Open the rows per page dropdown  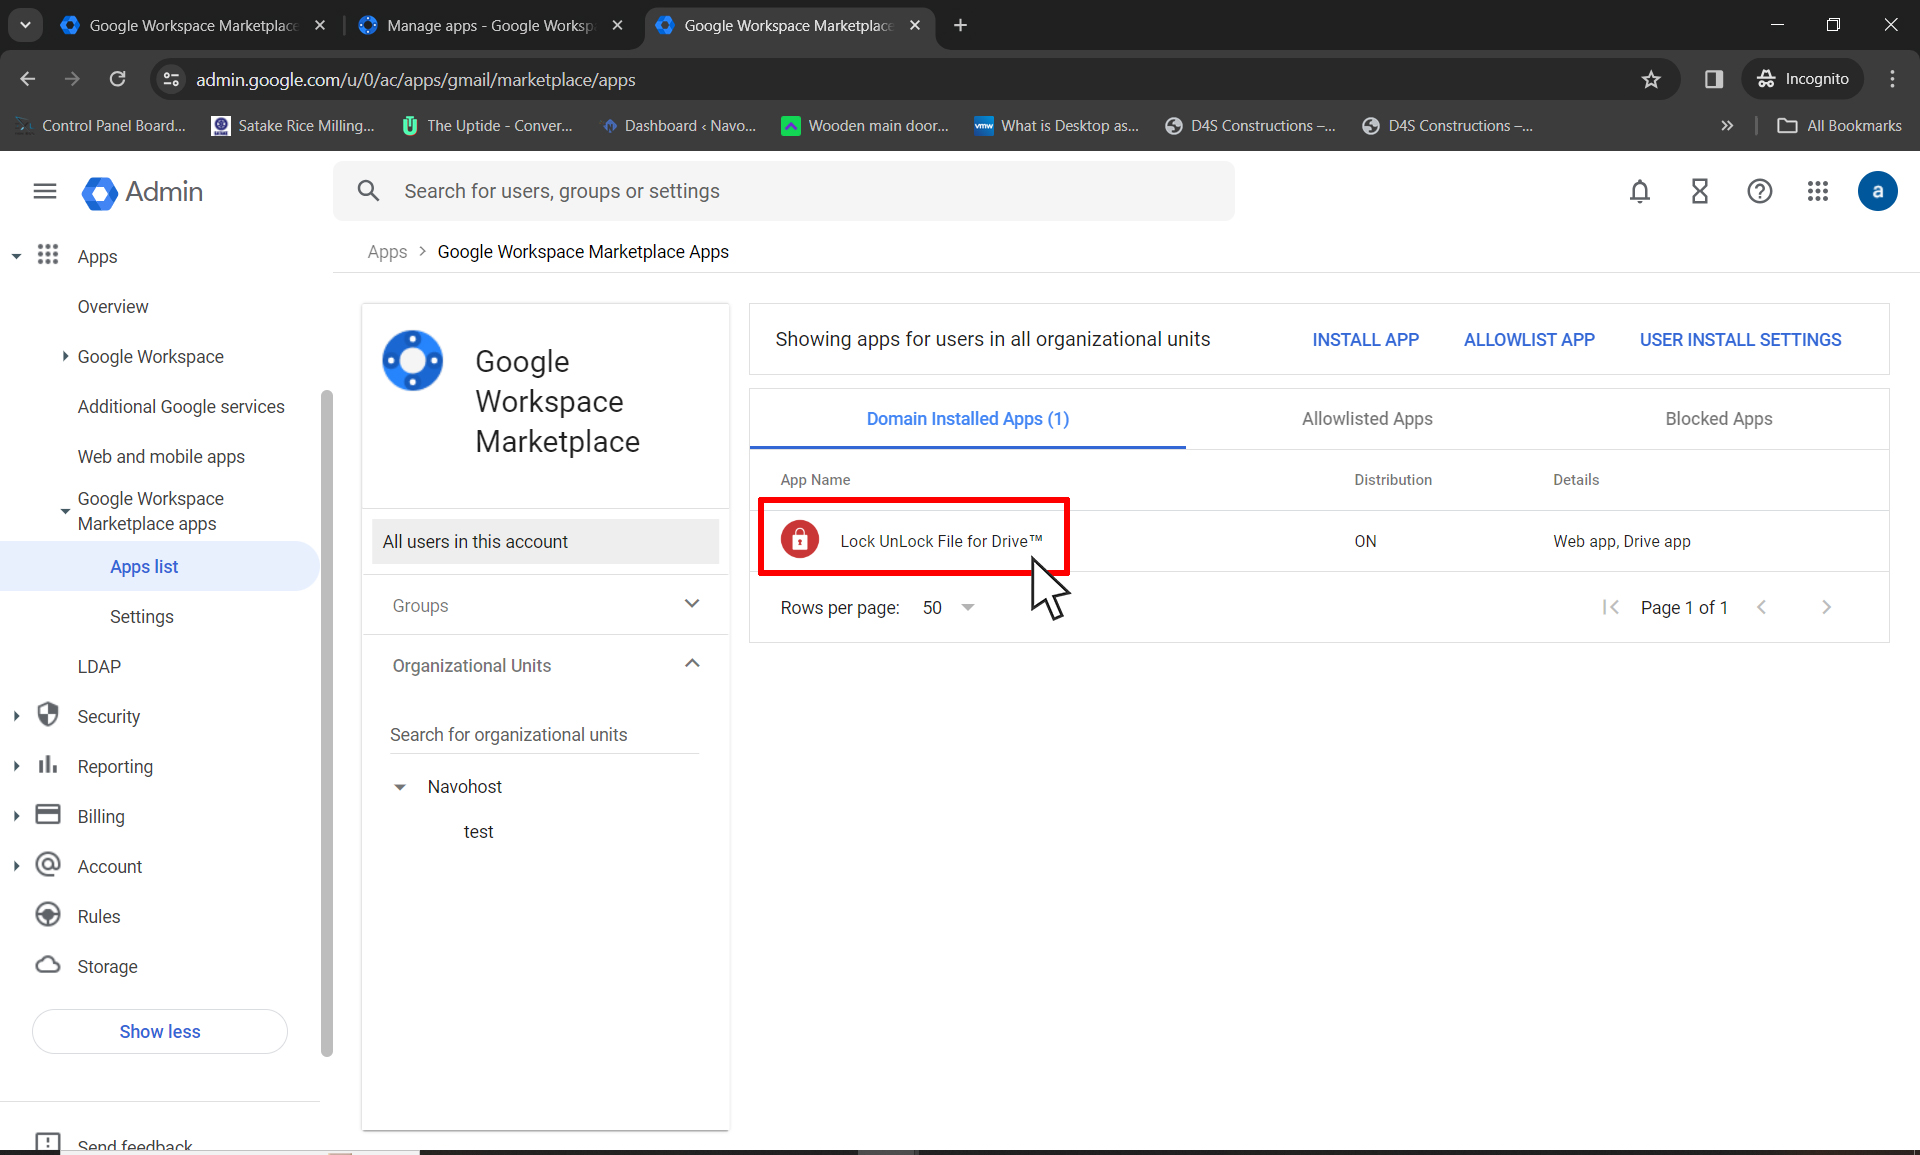(x=966, y=607)
